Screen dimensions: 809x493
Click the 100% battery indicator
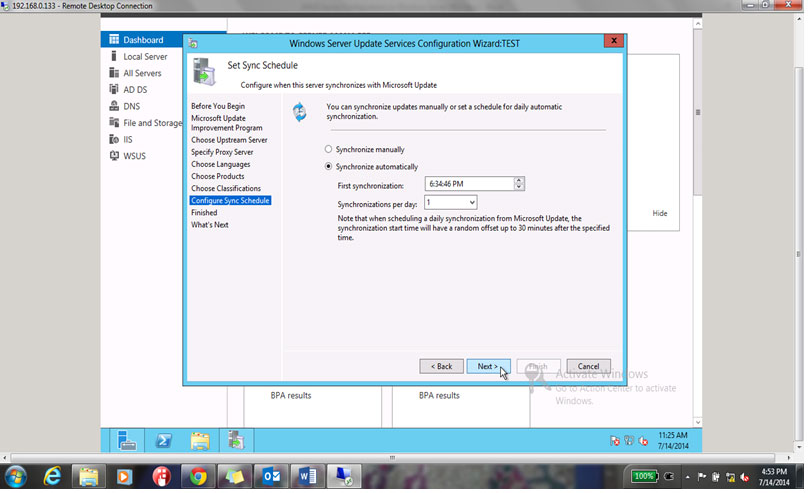click(x=644, y=476)
